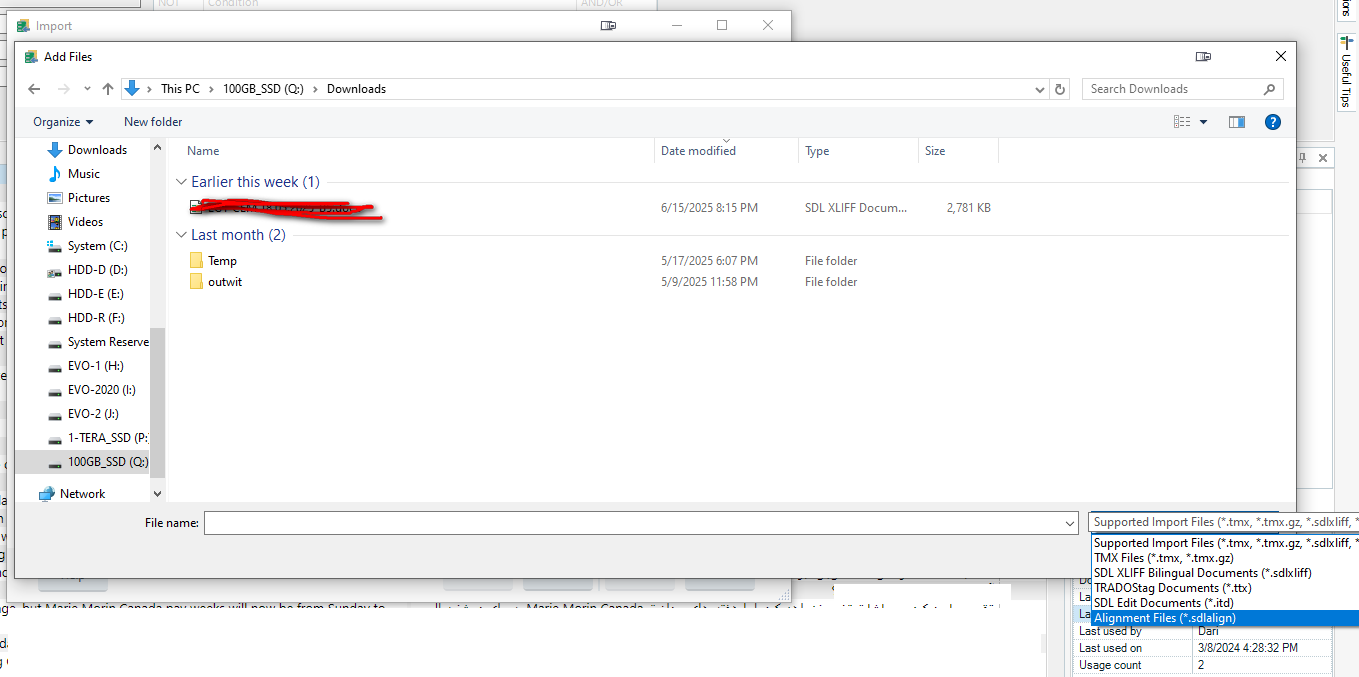The width and height of the screenshot is (1359, 677).
Task: Toggle the preview pane
Action: pos(1237,122)
